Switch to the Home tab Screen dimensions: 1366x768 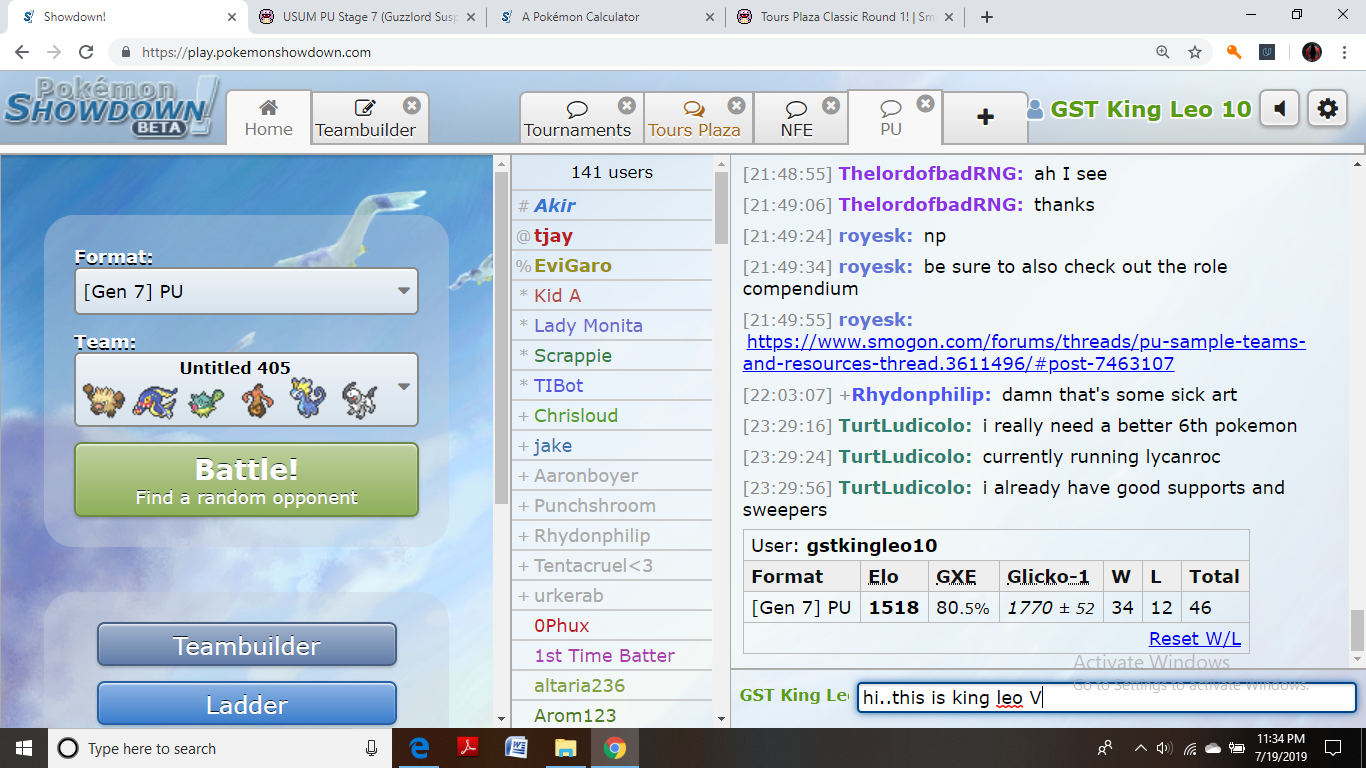coord(268,117)
